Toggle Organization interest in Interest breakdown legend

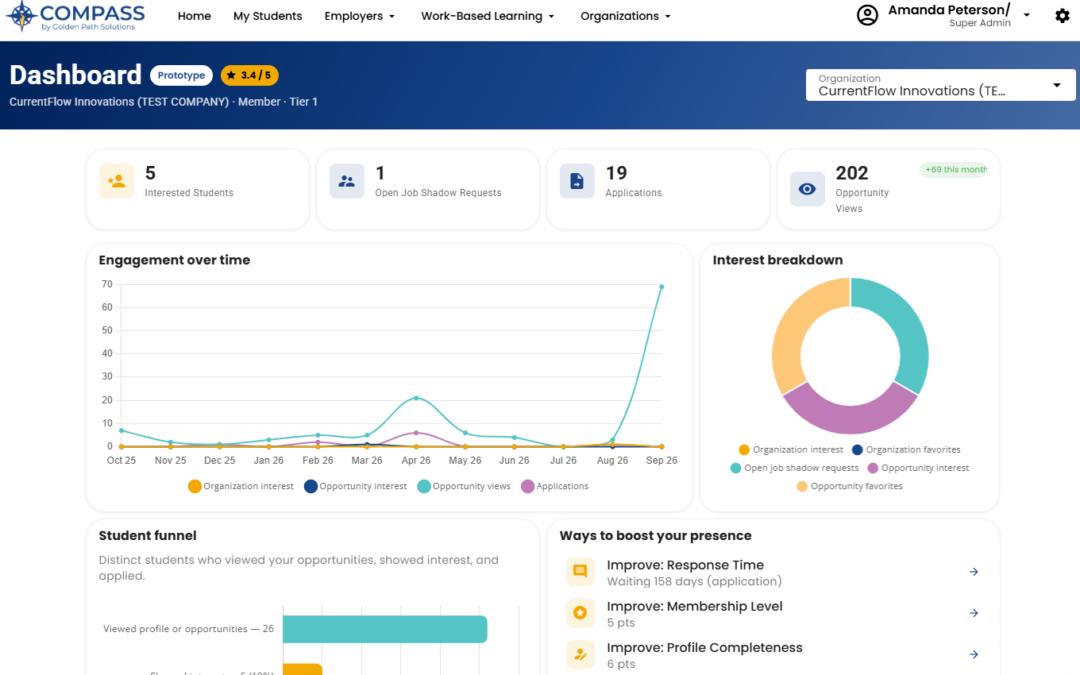[x=790, y=450]
